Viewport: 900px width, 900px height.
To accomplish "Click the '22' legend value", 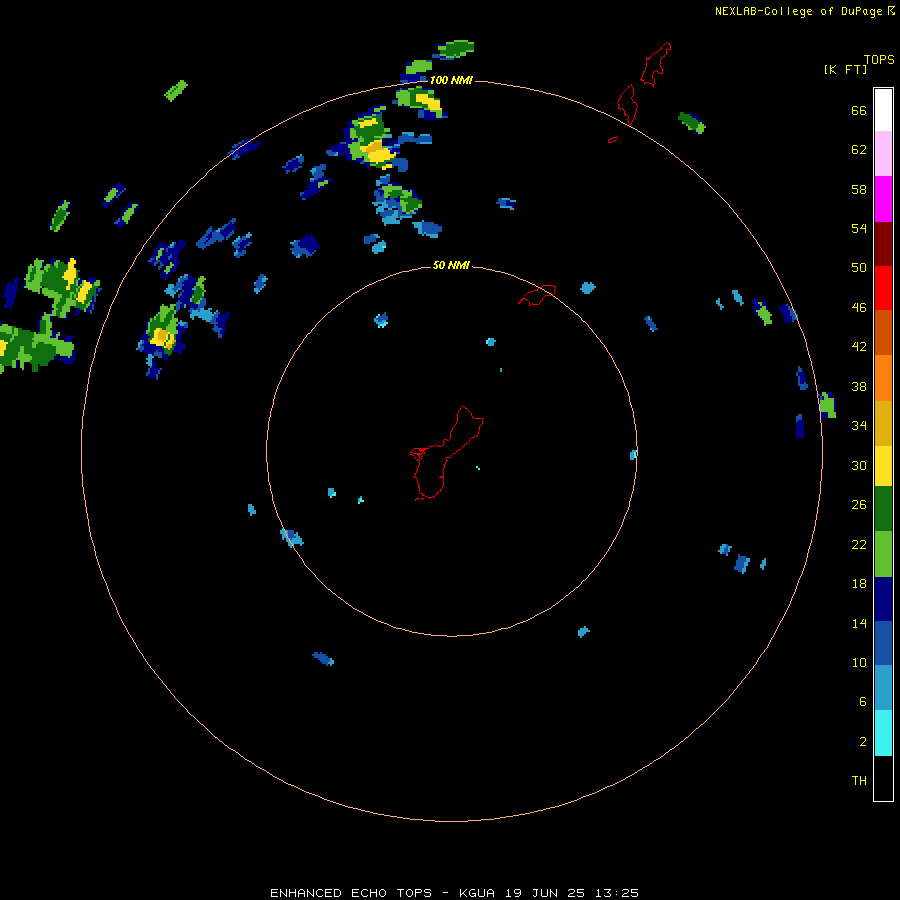I will (859, 544).
